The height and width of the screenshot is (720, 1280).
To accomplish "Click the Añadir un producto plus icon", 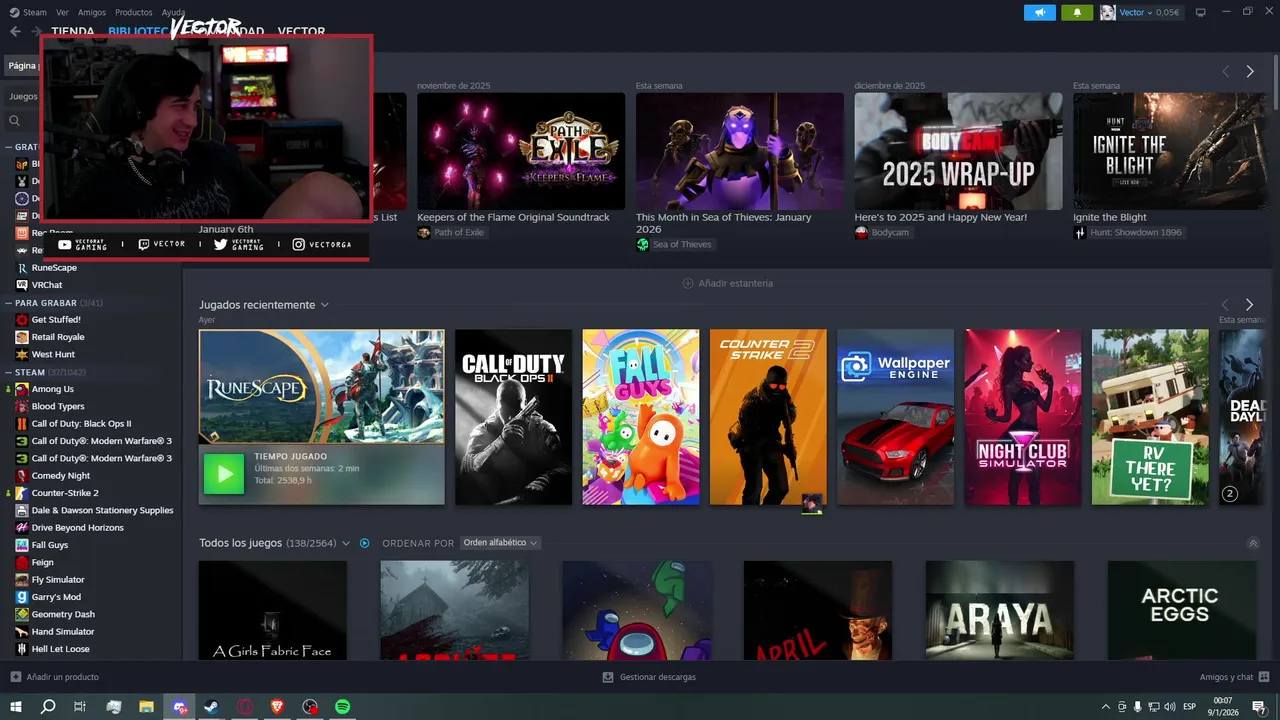I will (x=15, y=677).
